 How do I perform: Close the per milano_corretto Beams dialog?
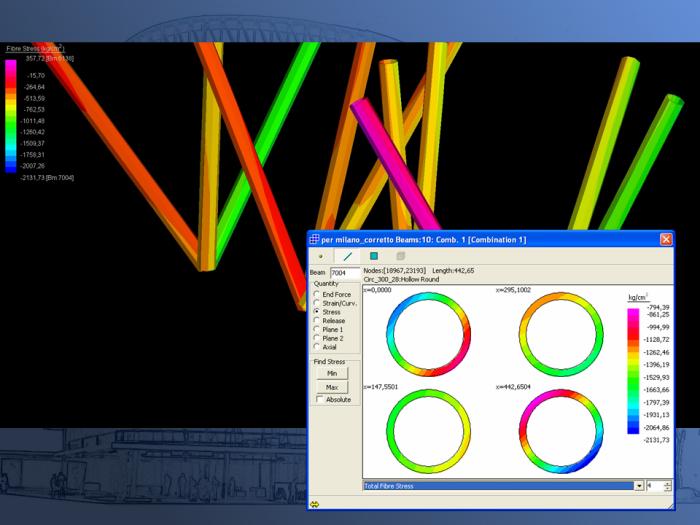coord(666,239)
